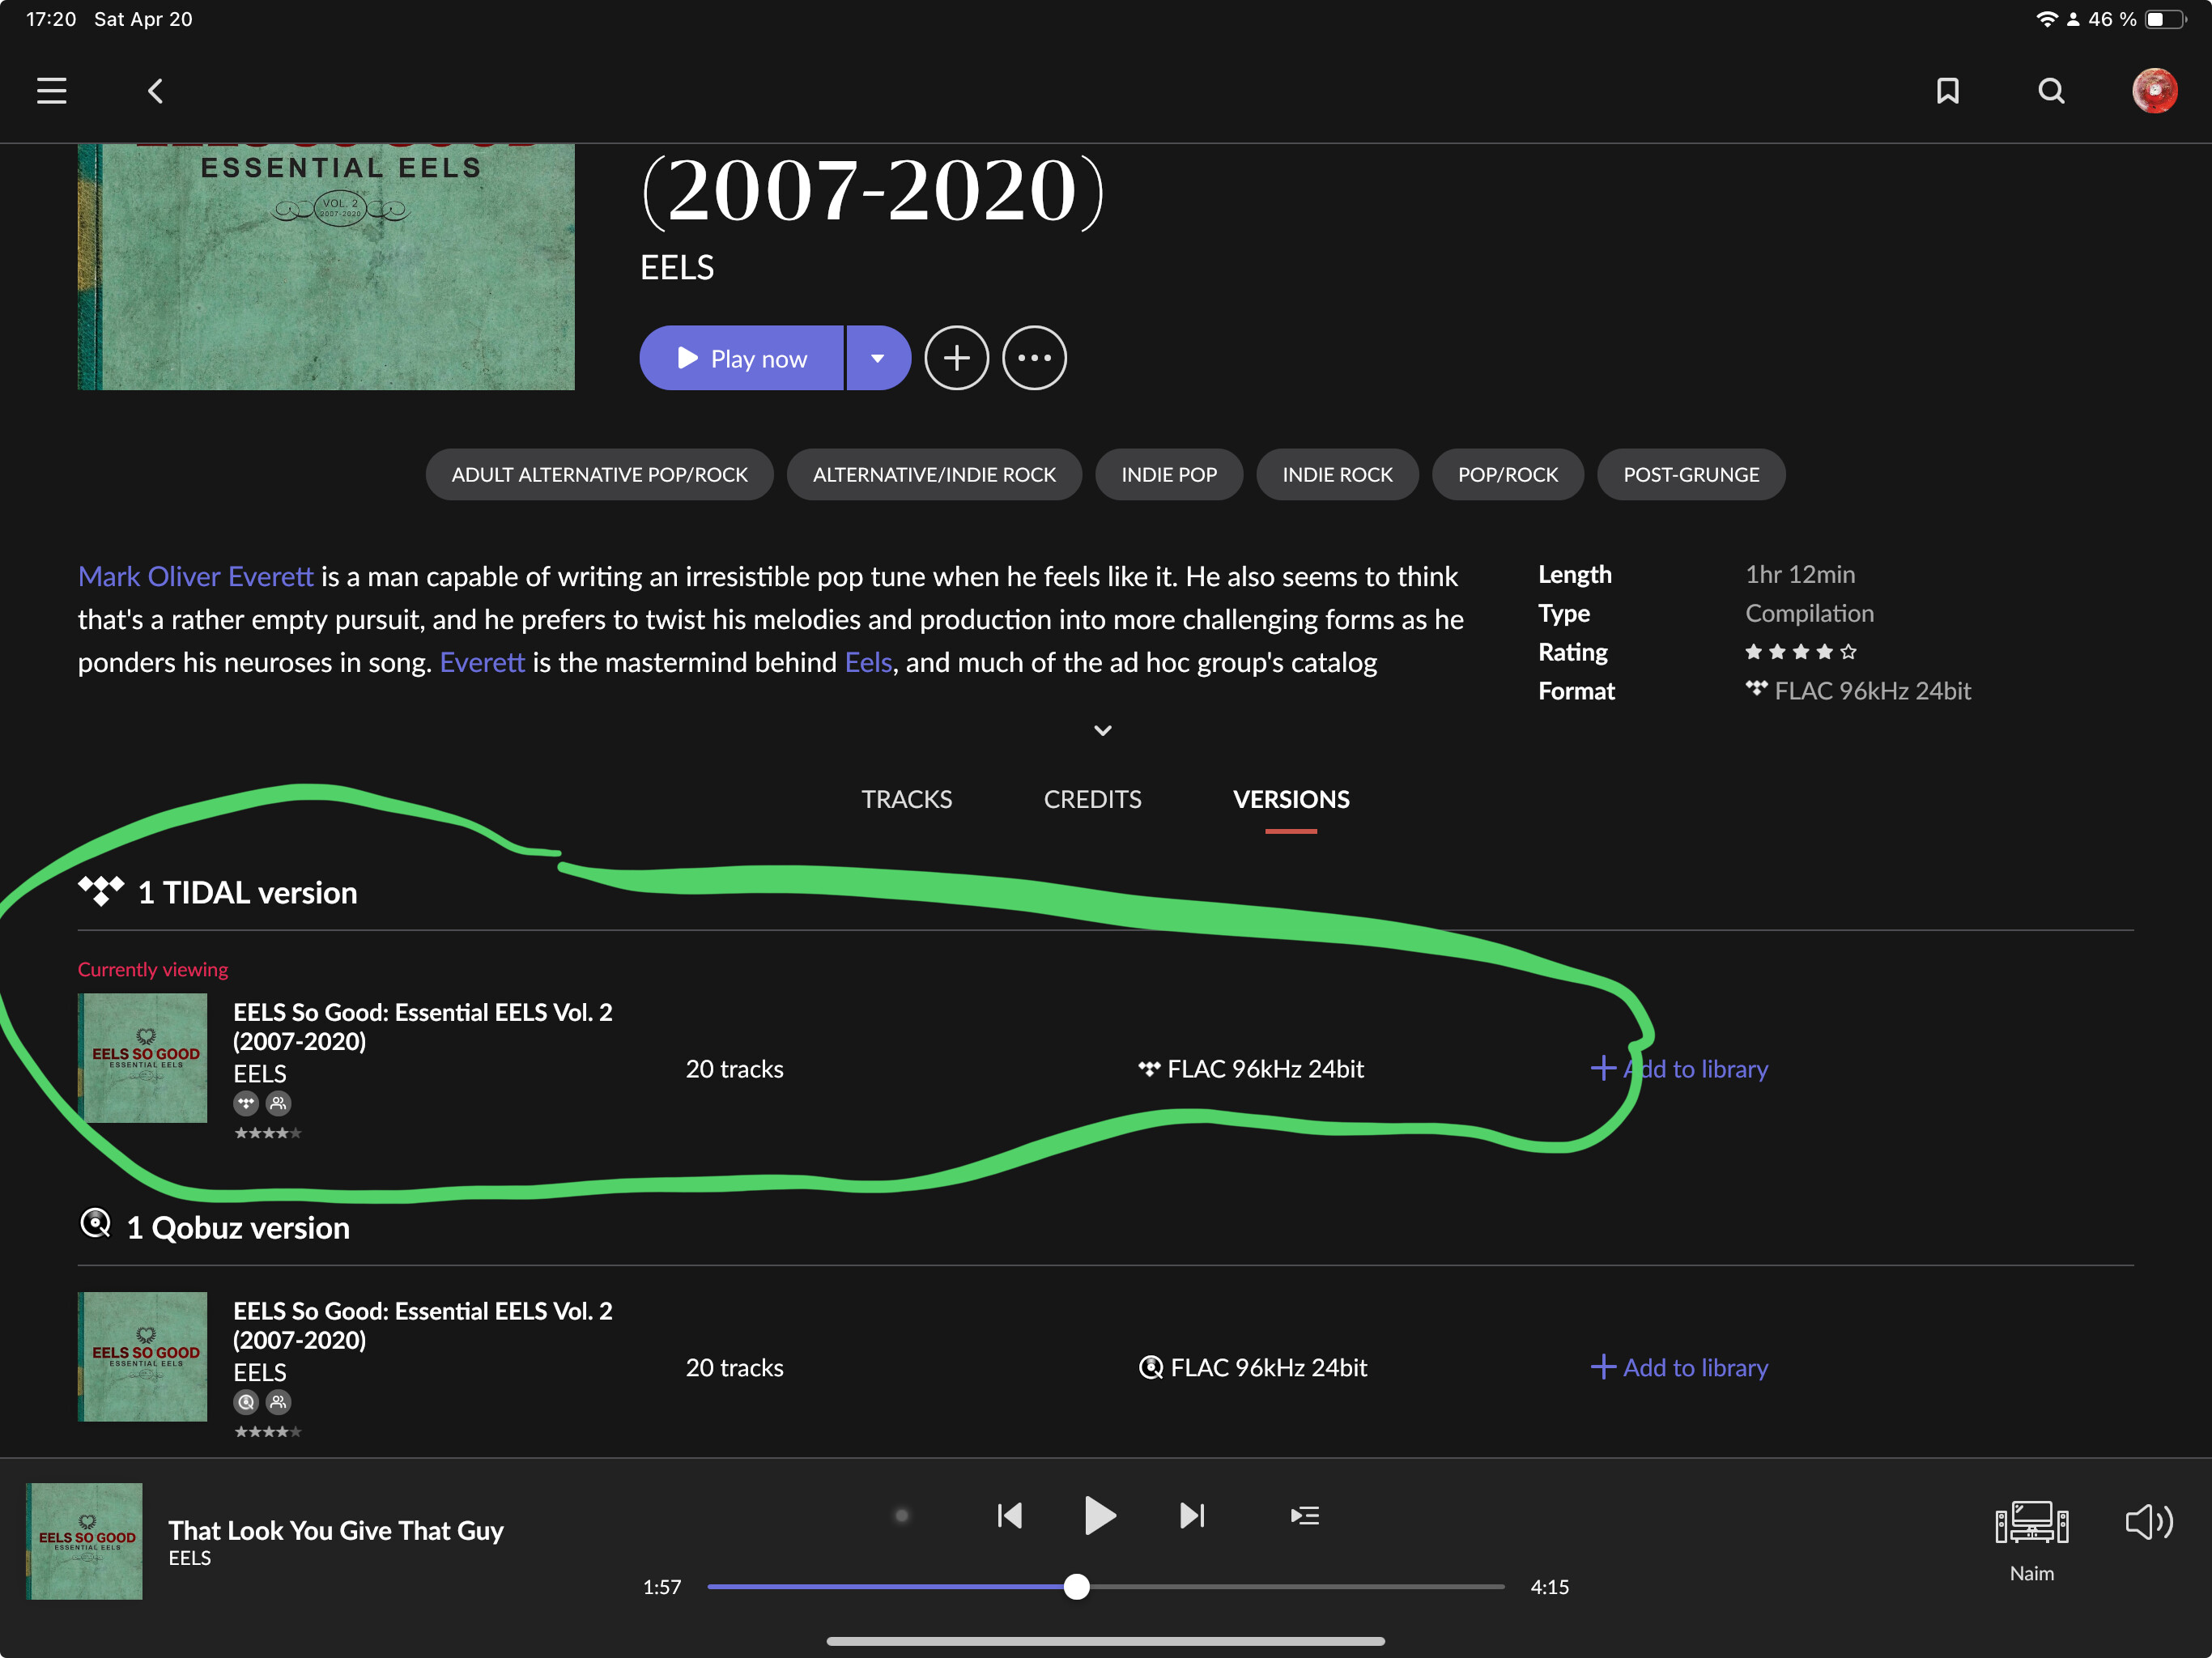Open the three-dots more options button
The image size is (2212, 1658).
[x=1034, y=358]
